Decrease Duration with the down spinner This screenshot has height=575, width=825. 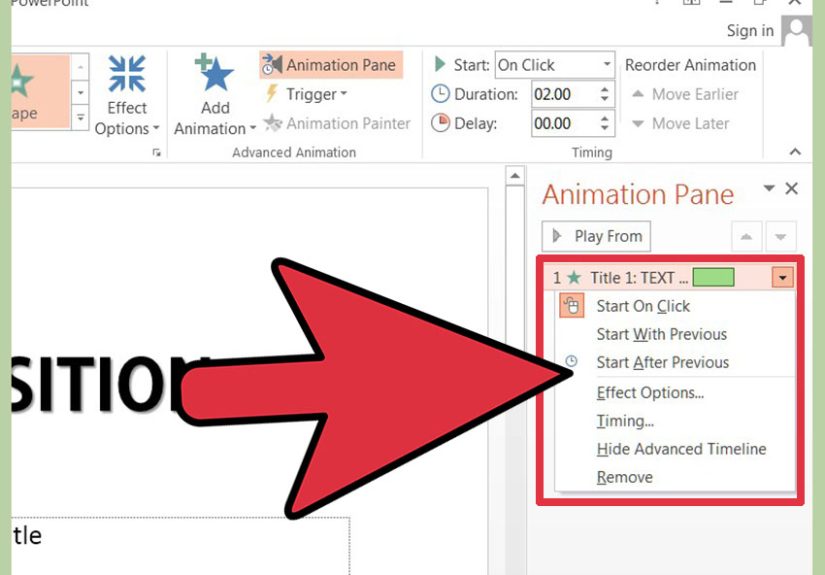point(605,100)
